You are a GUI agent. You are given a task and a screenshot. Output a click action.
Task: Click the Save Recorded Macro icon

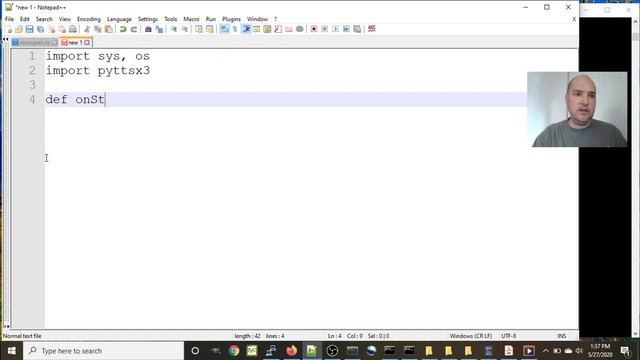(x=357, y=29)
